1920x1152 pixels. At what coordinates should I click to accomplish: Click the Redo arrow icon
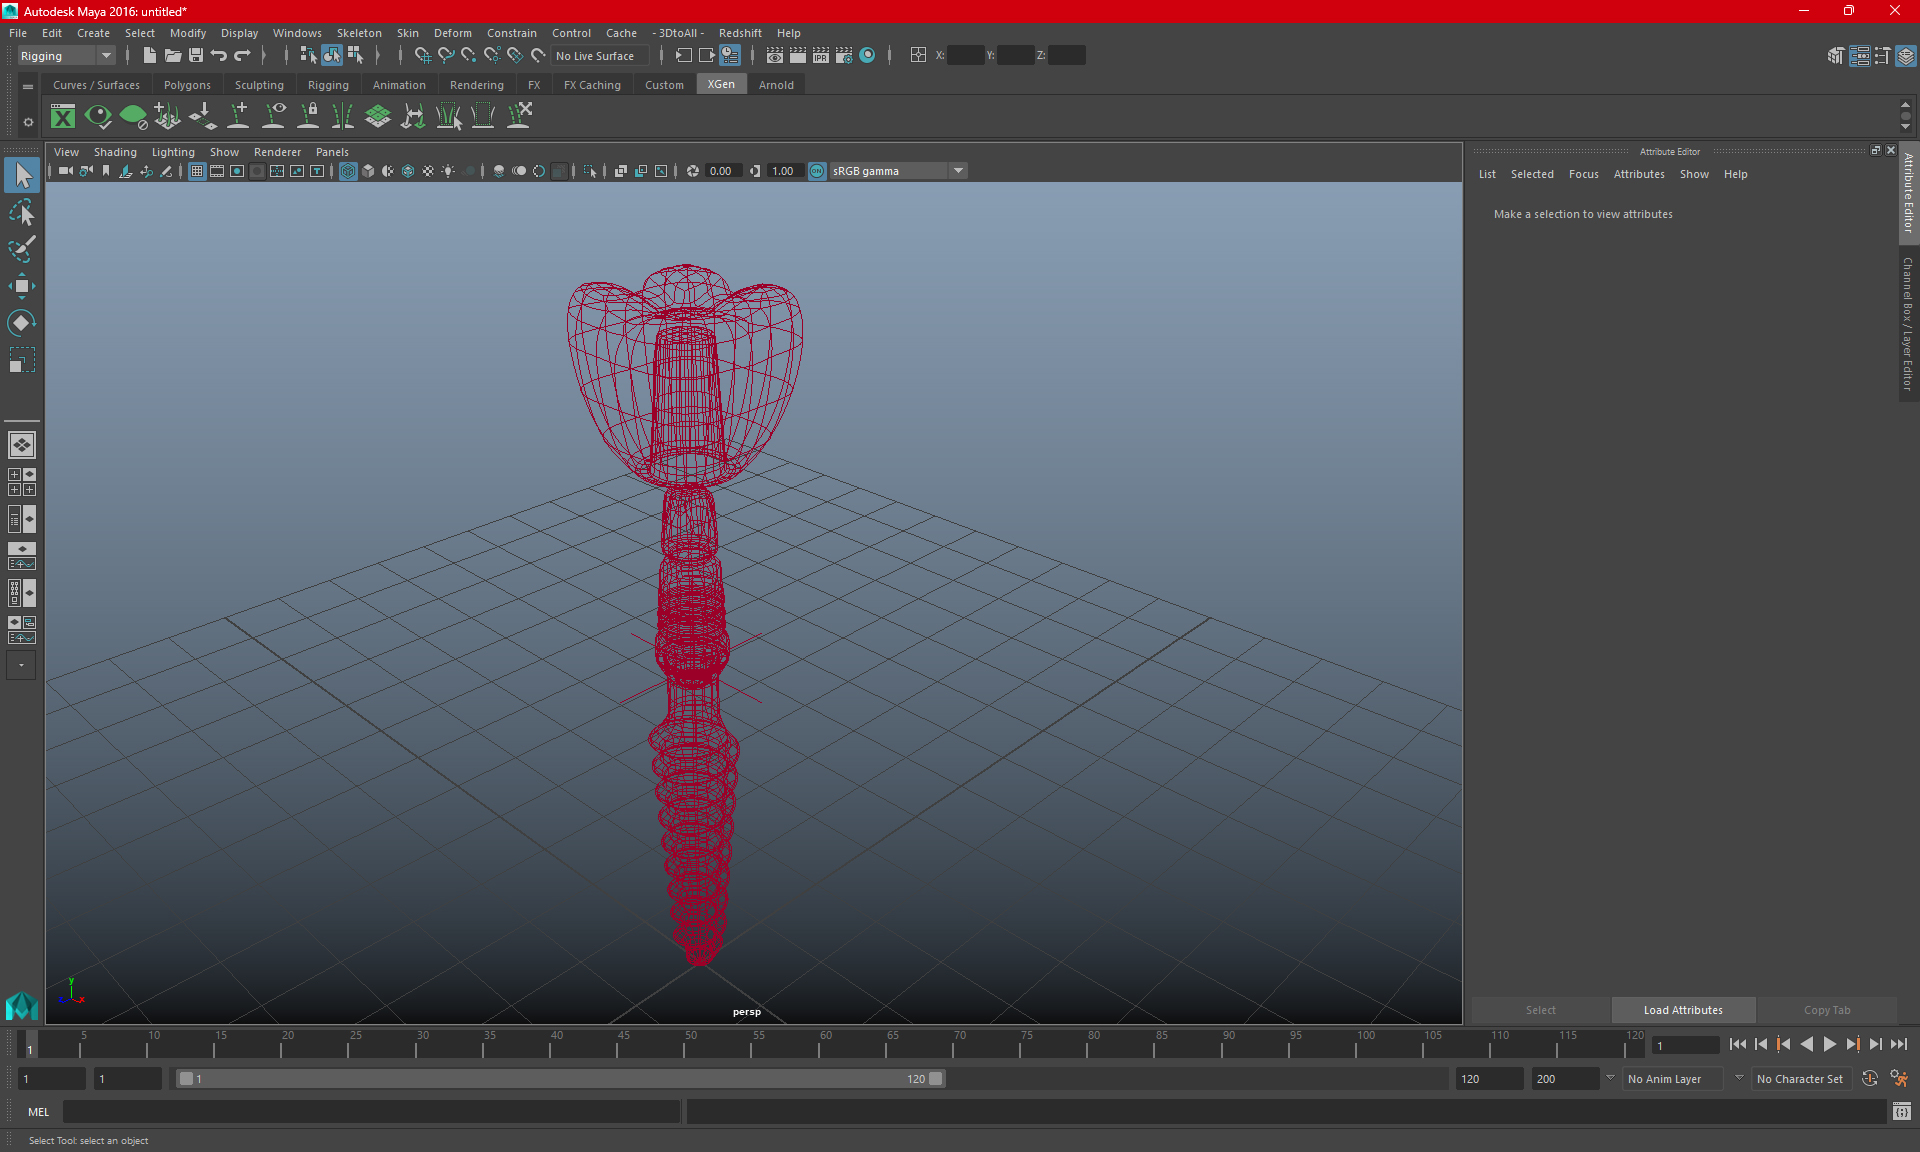(x=241, y=56)
